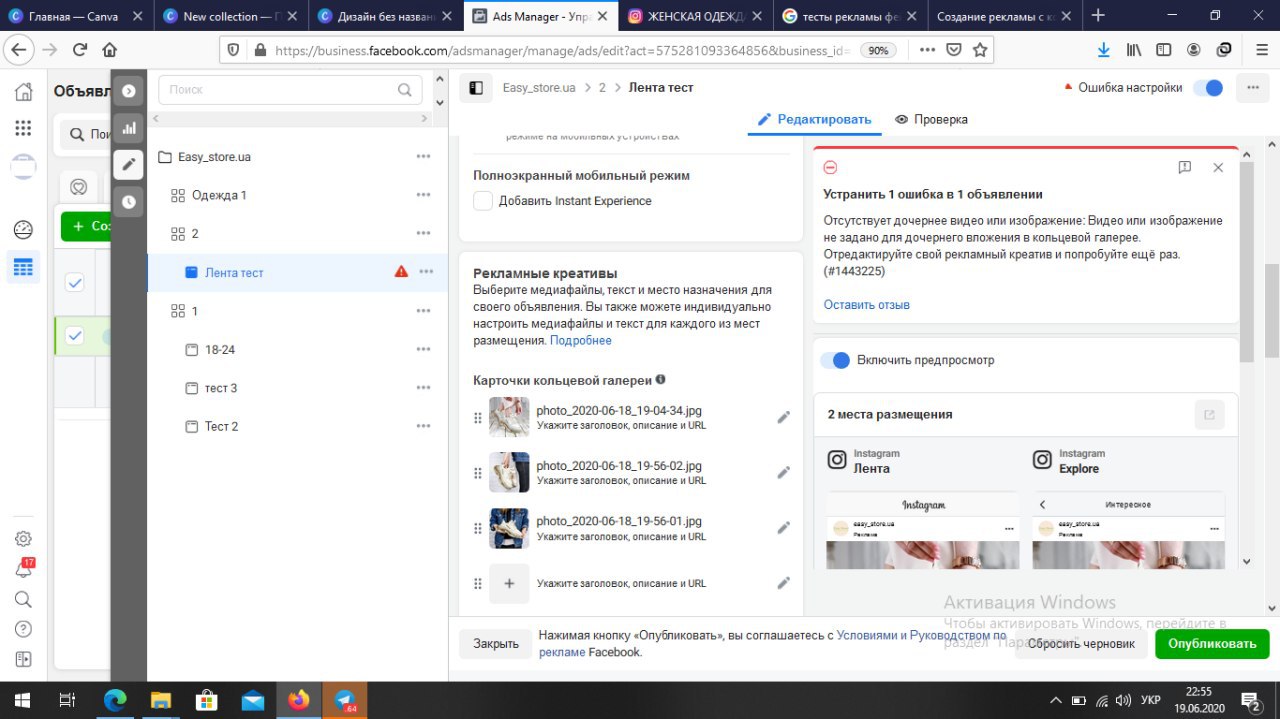Switch to Проверка tab
The width and height of the screenshot is (1280, 719).
point(931,119)
